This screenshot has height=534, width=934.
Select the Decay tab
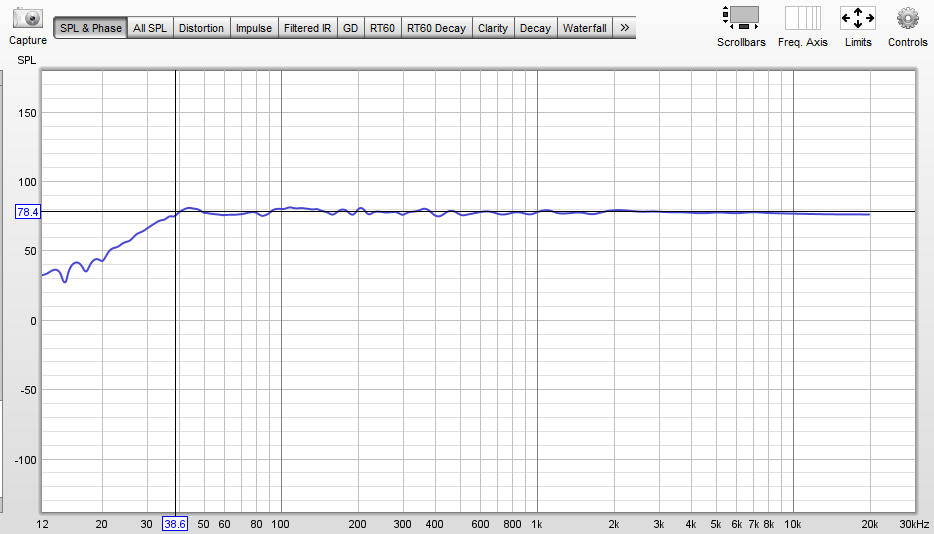535,28
